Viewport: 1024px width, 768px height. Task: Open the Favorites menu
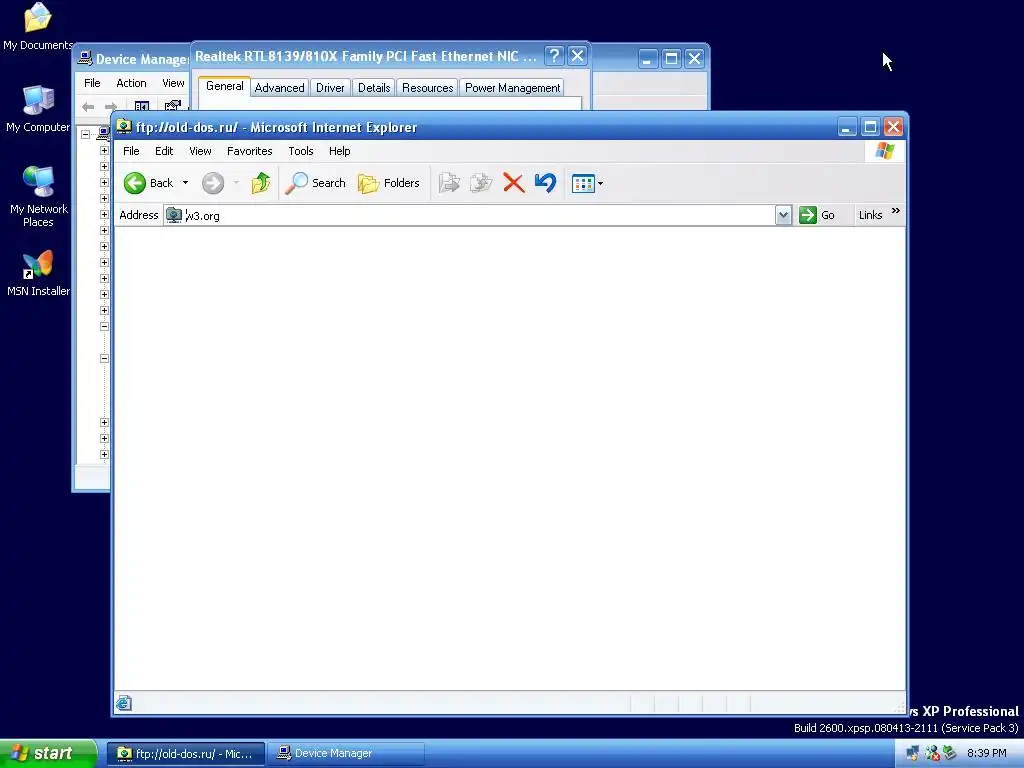tap(249, 151)
